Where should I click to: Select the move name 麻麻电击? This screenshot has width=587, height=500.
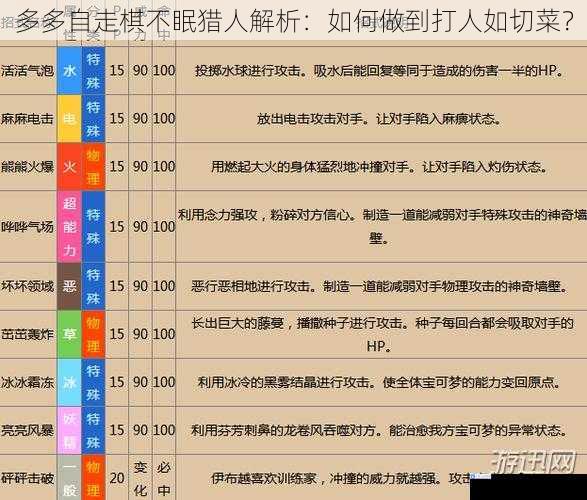[27, 119]
